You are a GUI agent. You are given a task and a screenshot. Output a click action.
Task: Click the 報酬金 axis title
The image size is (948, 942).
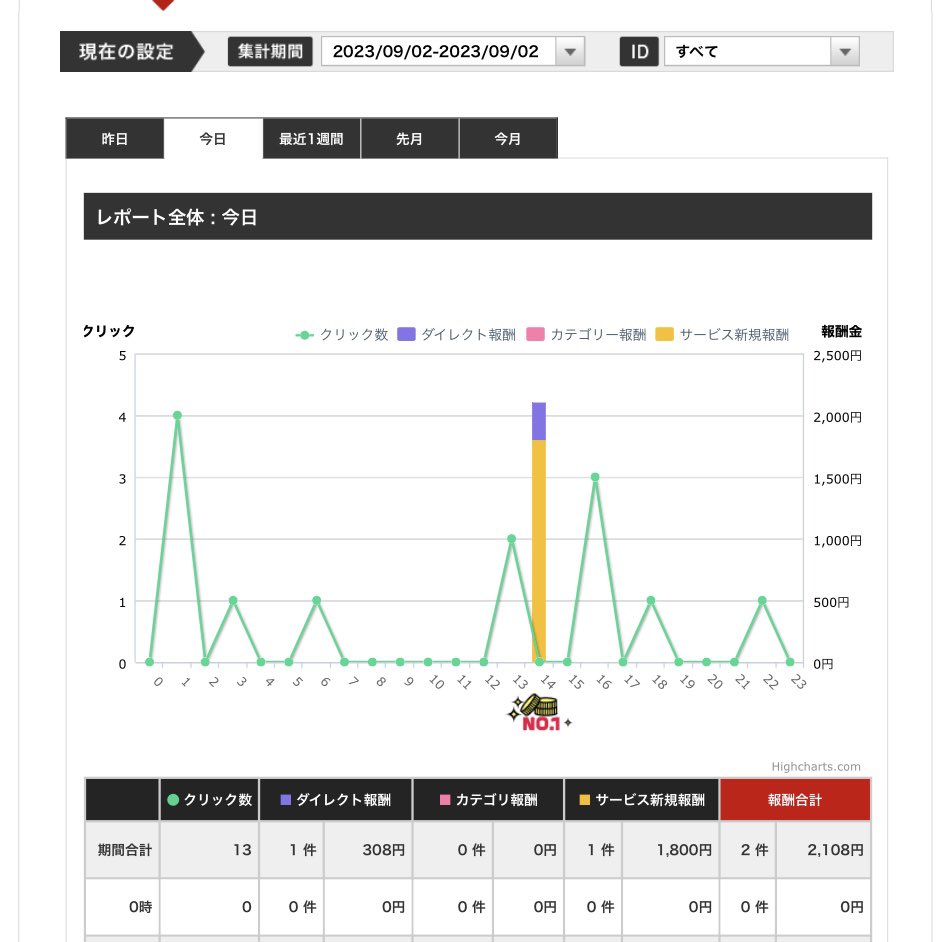point(841,331)
